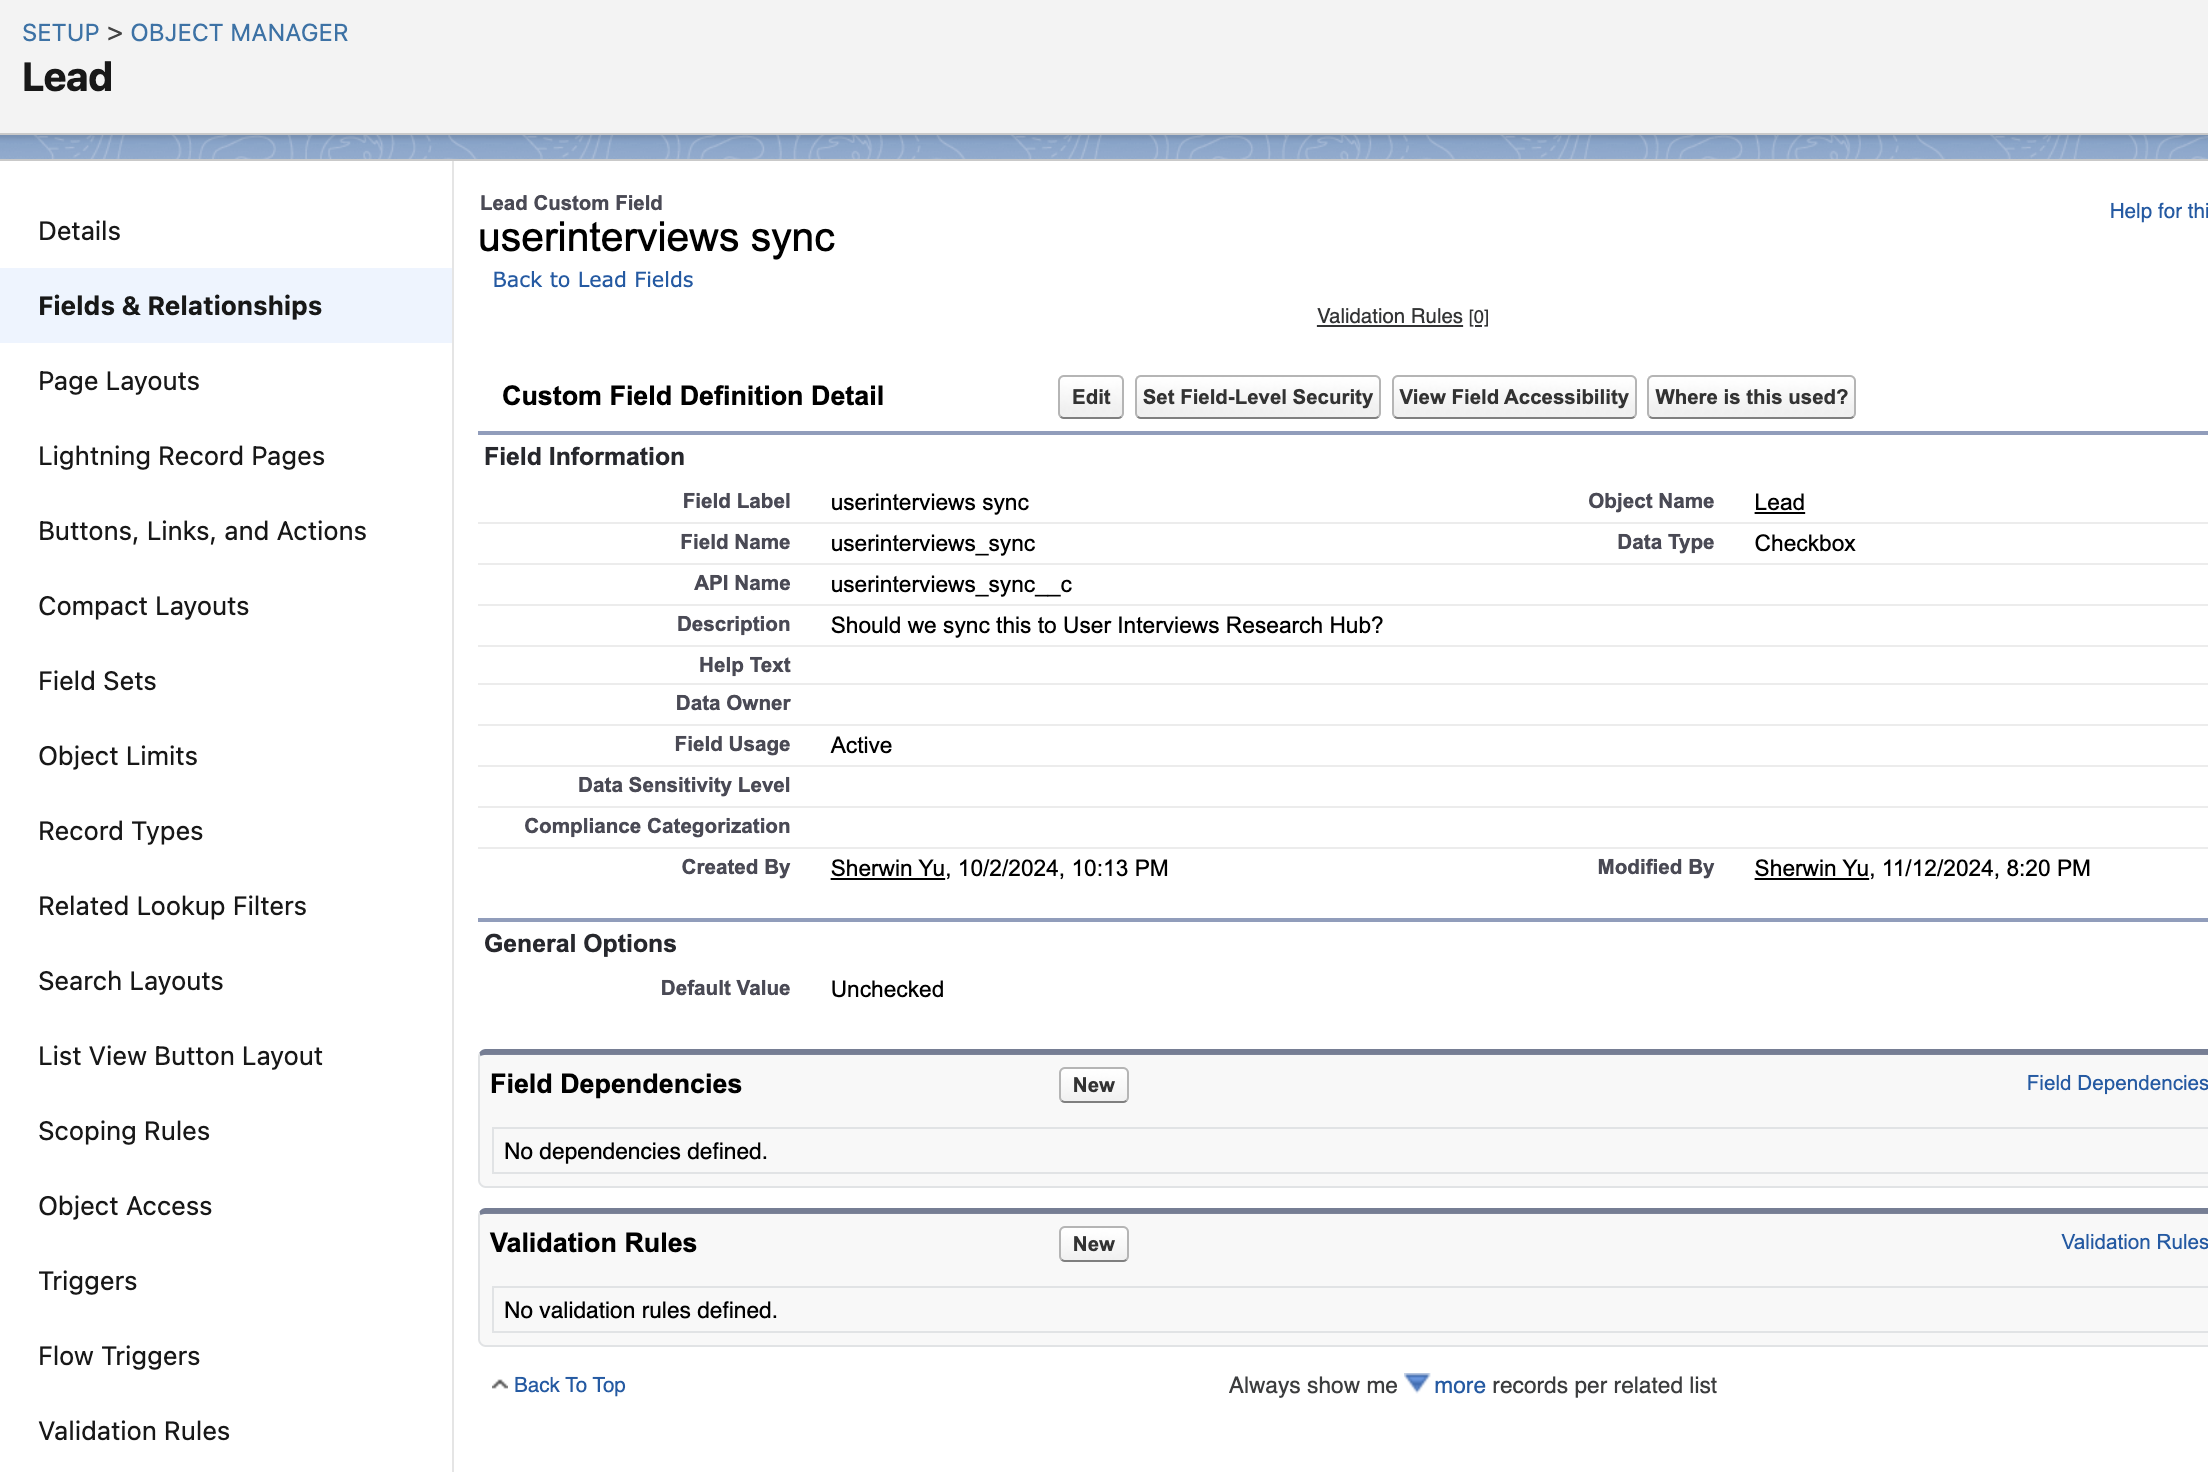Open Scoping Rules sidebar item

(x=124, y=1131)
